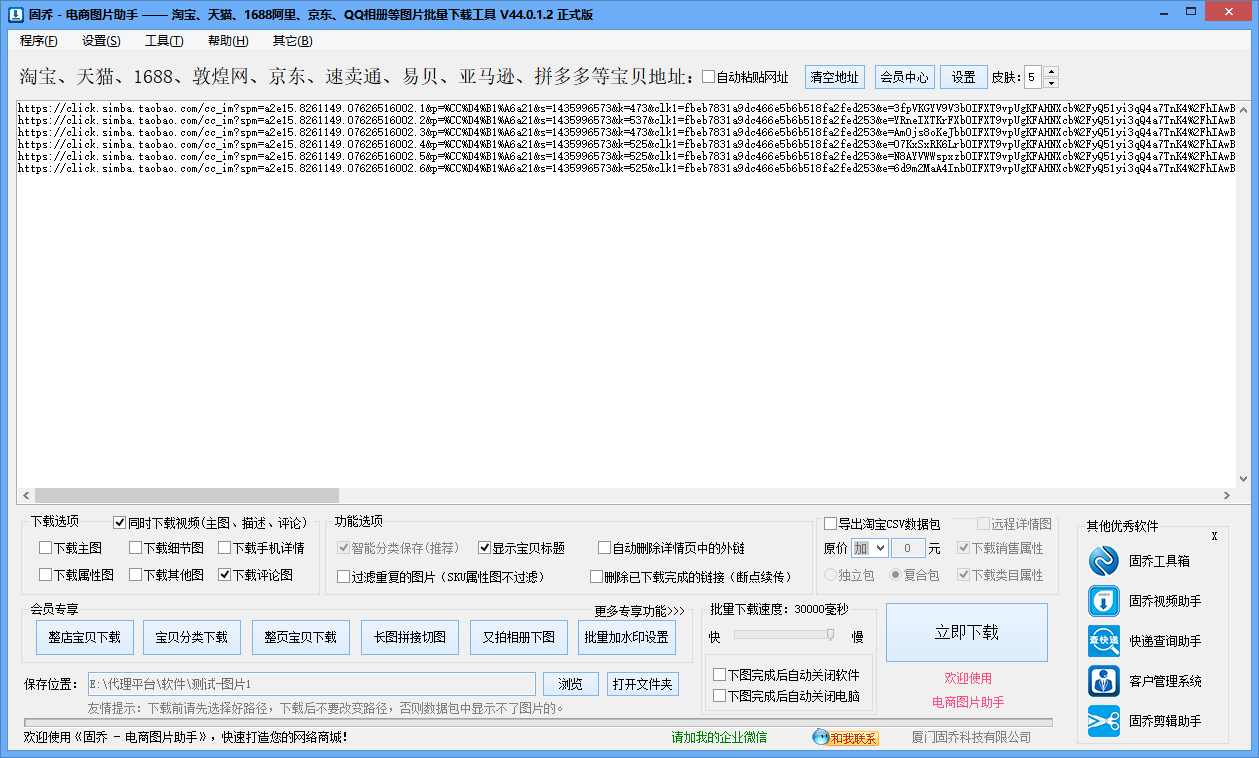This screenshot has height=758, width=1259.
Task: Open the 原价 加 dropdown
Action: [869, 548]
